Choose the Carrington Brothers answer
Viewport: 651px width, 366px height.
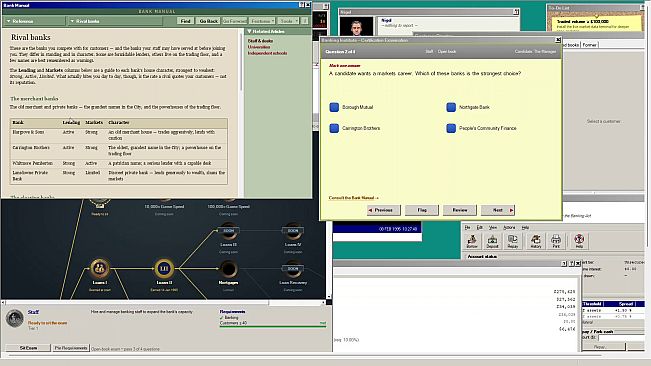click(334, 128)
